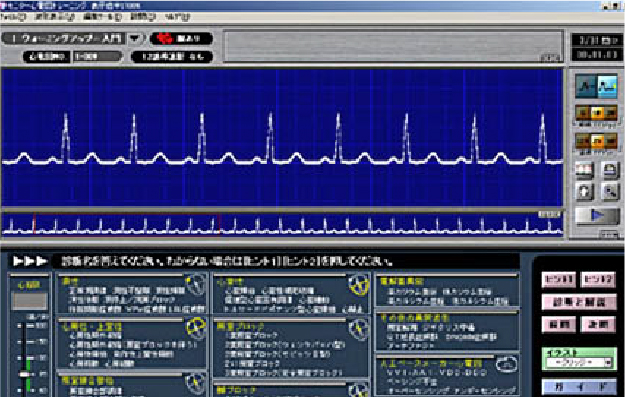
Task: Go to previous question with 前問
Action: [x=558, y=324]
